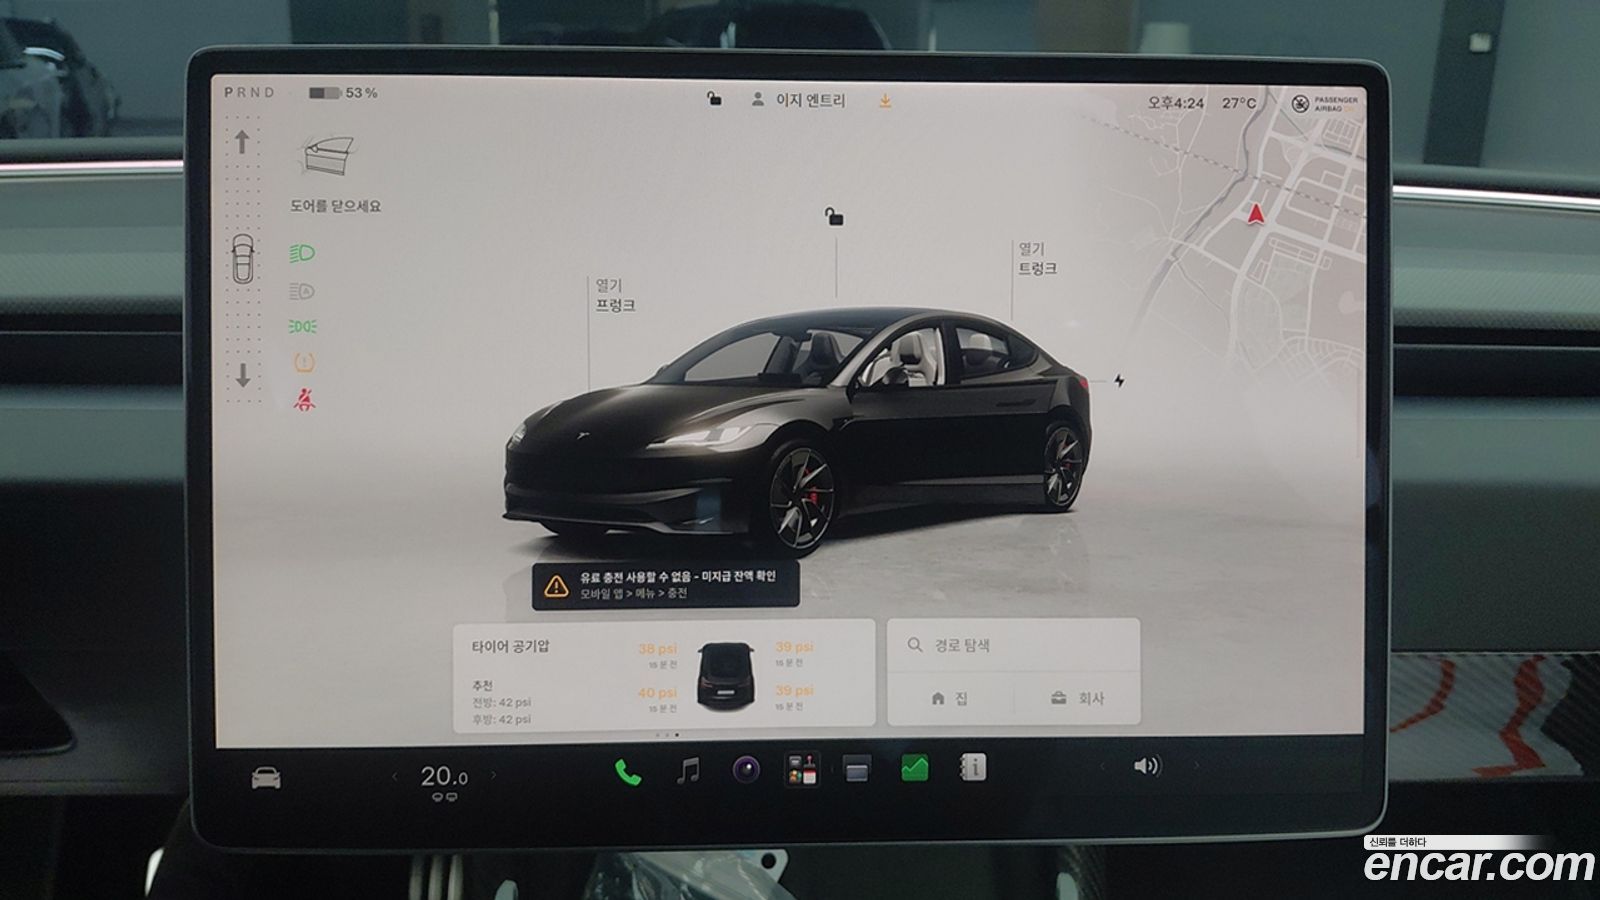Increase temperature with right arrow near 20.0
The width and height of the screenshot is (1600, 900).
(493, 775)
